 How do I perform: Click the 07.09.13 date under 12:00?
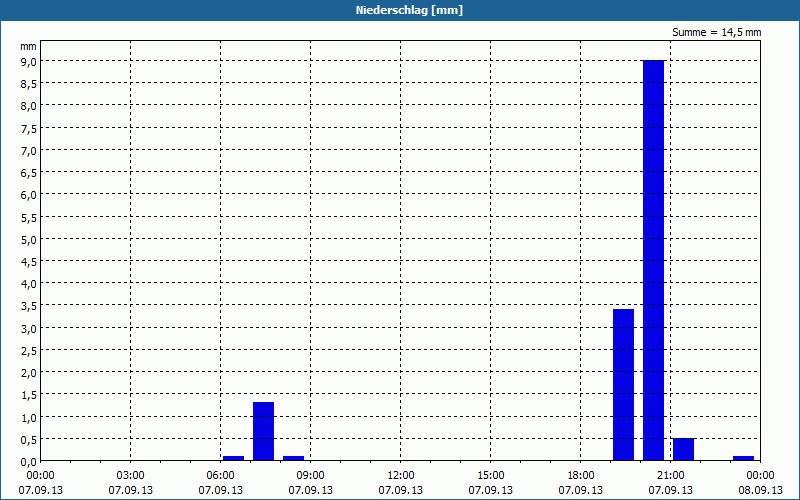401,490
